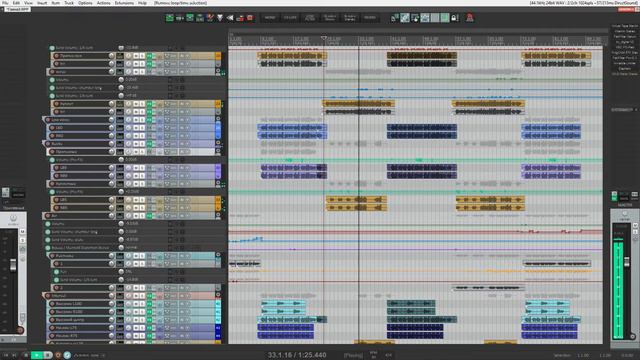The image size is (640, 360).
Task: Click the orange Record button in transport
Action: pyautogui.click(x=58, y=355)
